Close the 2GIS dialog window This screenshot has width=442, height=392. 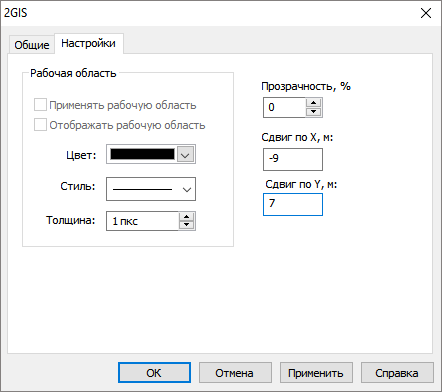426,13
